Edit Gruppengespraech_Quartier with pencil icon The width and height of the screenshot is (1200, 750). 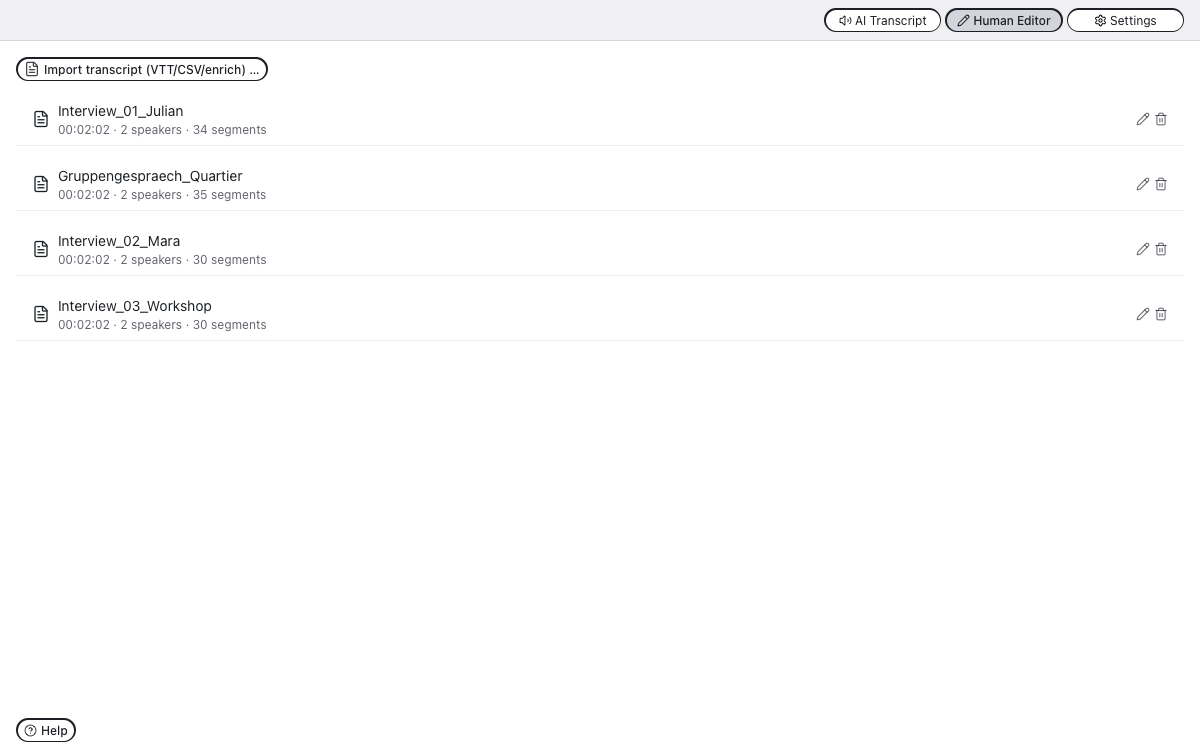(x=1143, y=184)
